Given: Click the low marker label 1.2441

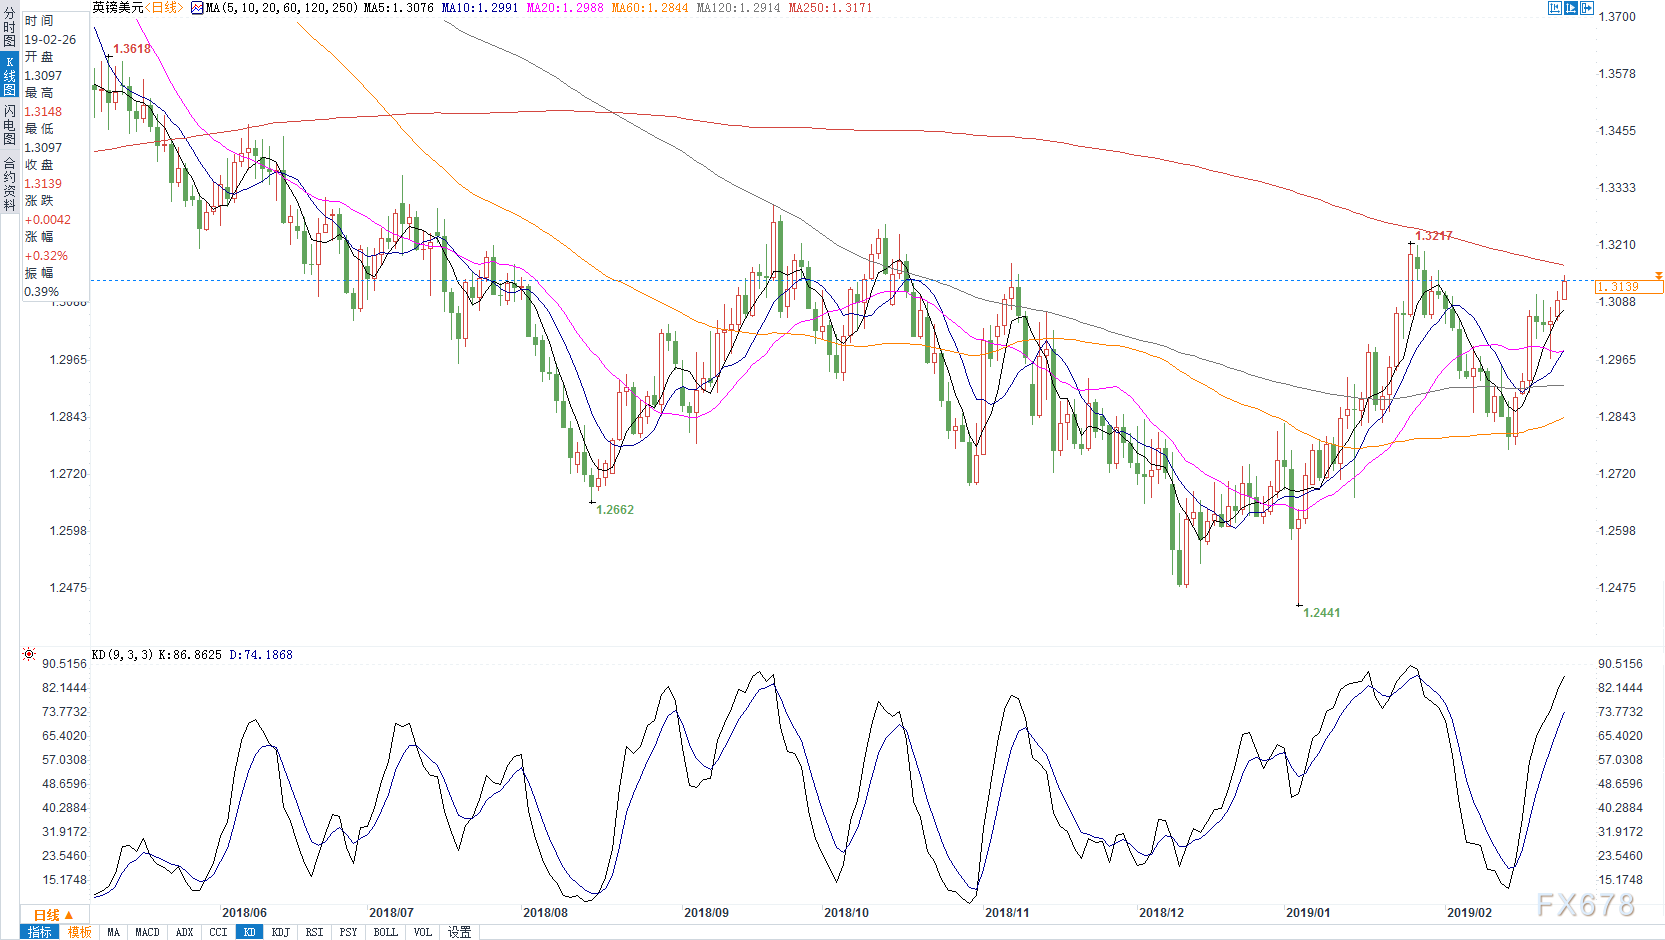Looking at the screenshot, I should pyautogui.click(x=1321, y=613).
